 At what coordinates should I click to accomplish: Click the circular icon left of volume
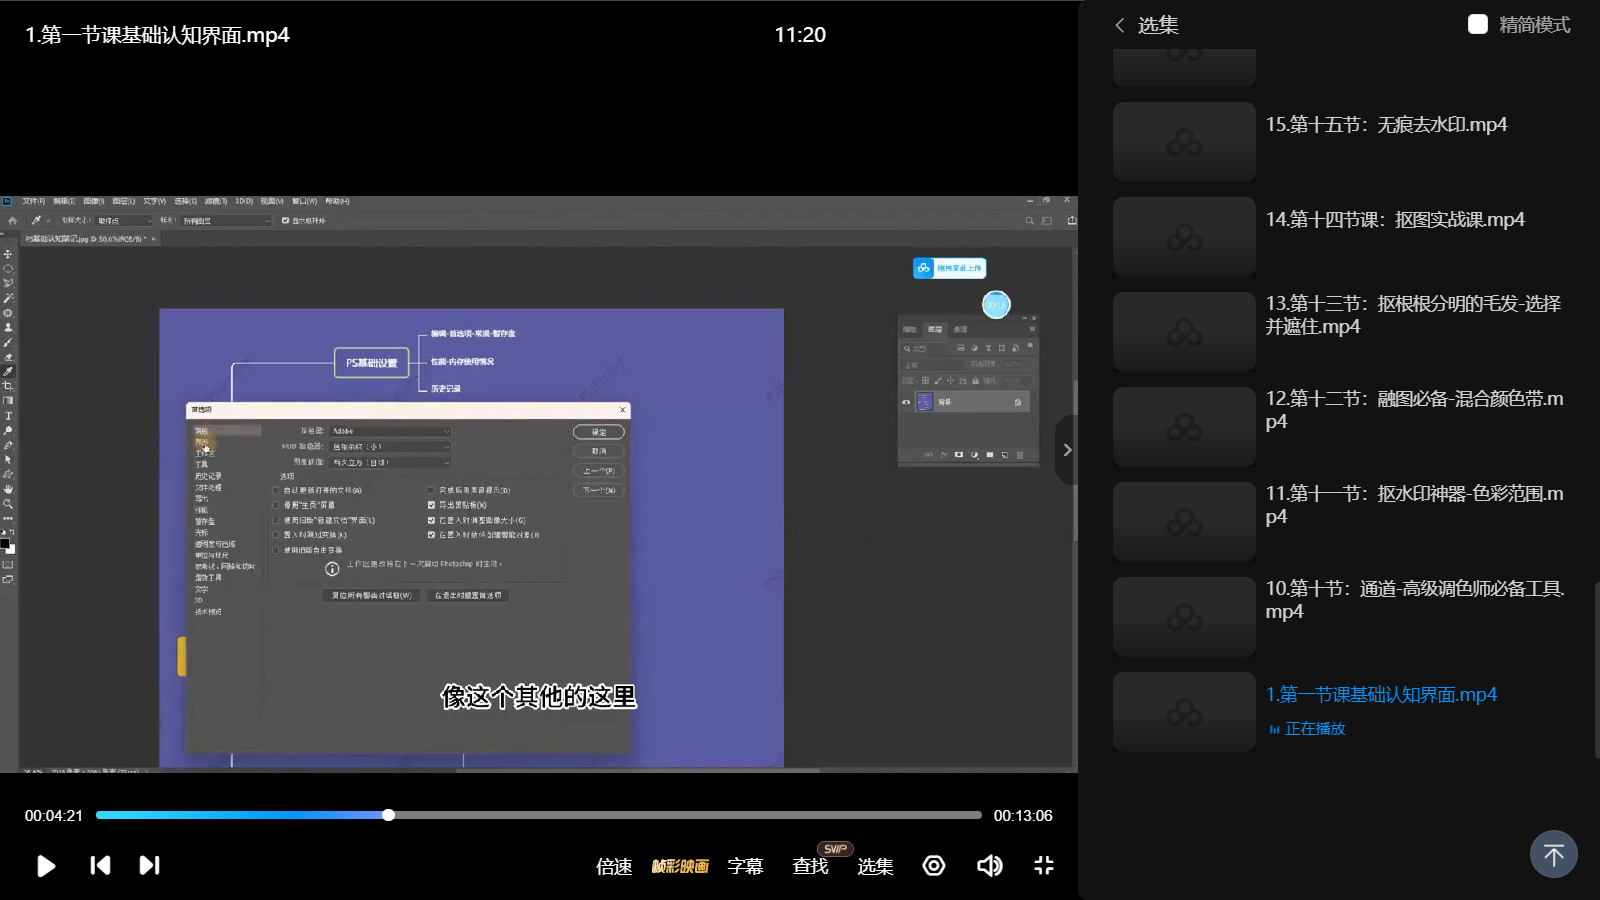[934, 865]
